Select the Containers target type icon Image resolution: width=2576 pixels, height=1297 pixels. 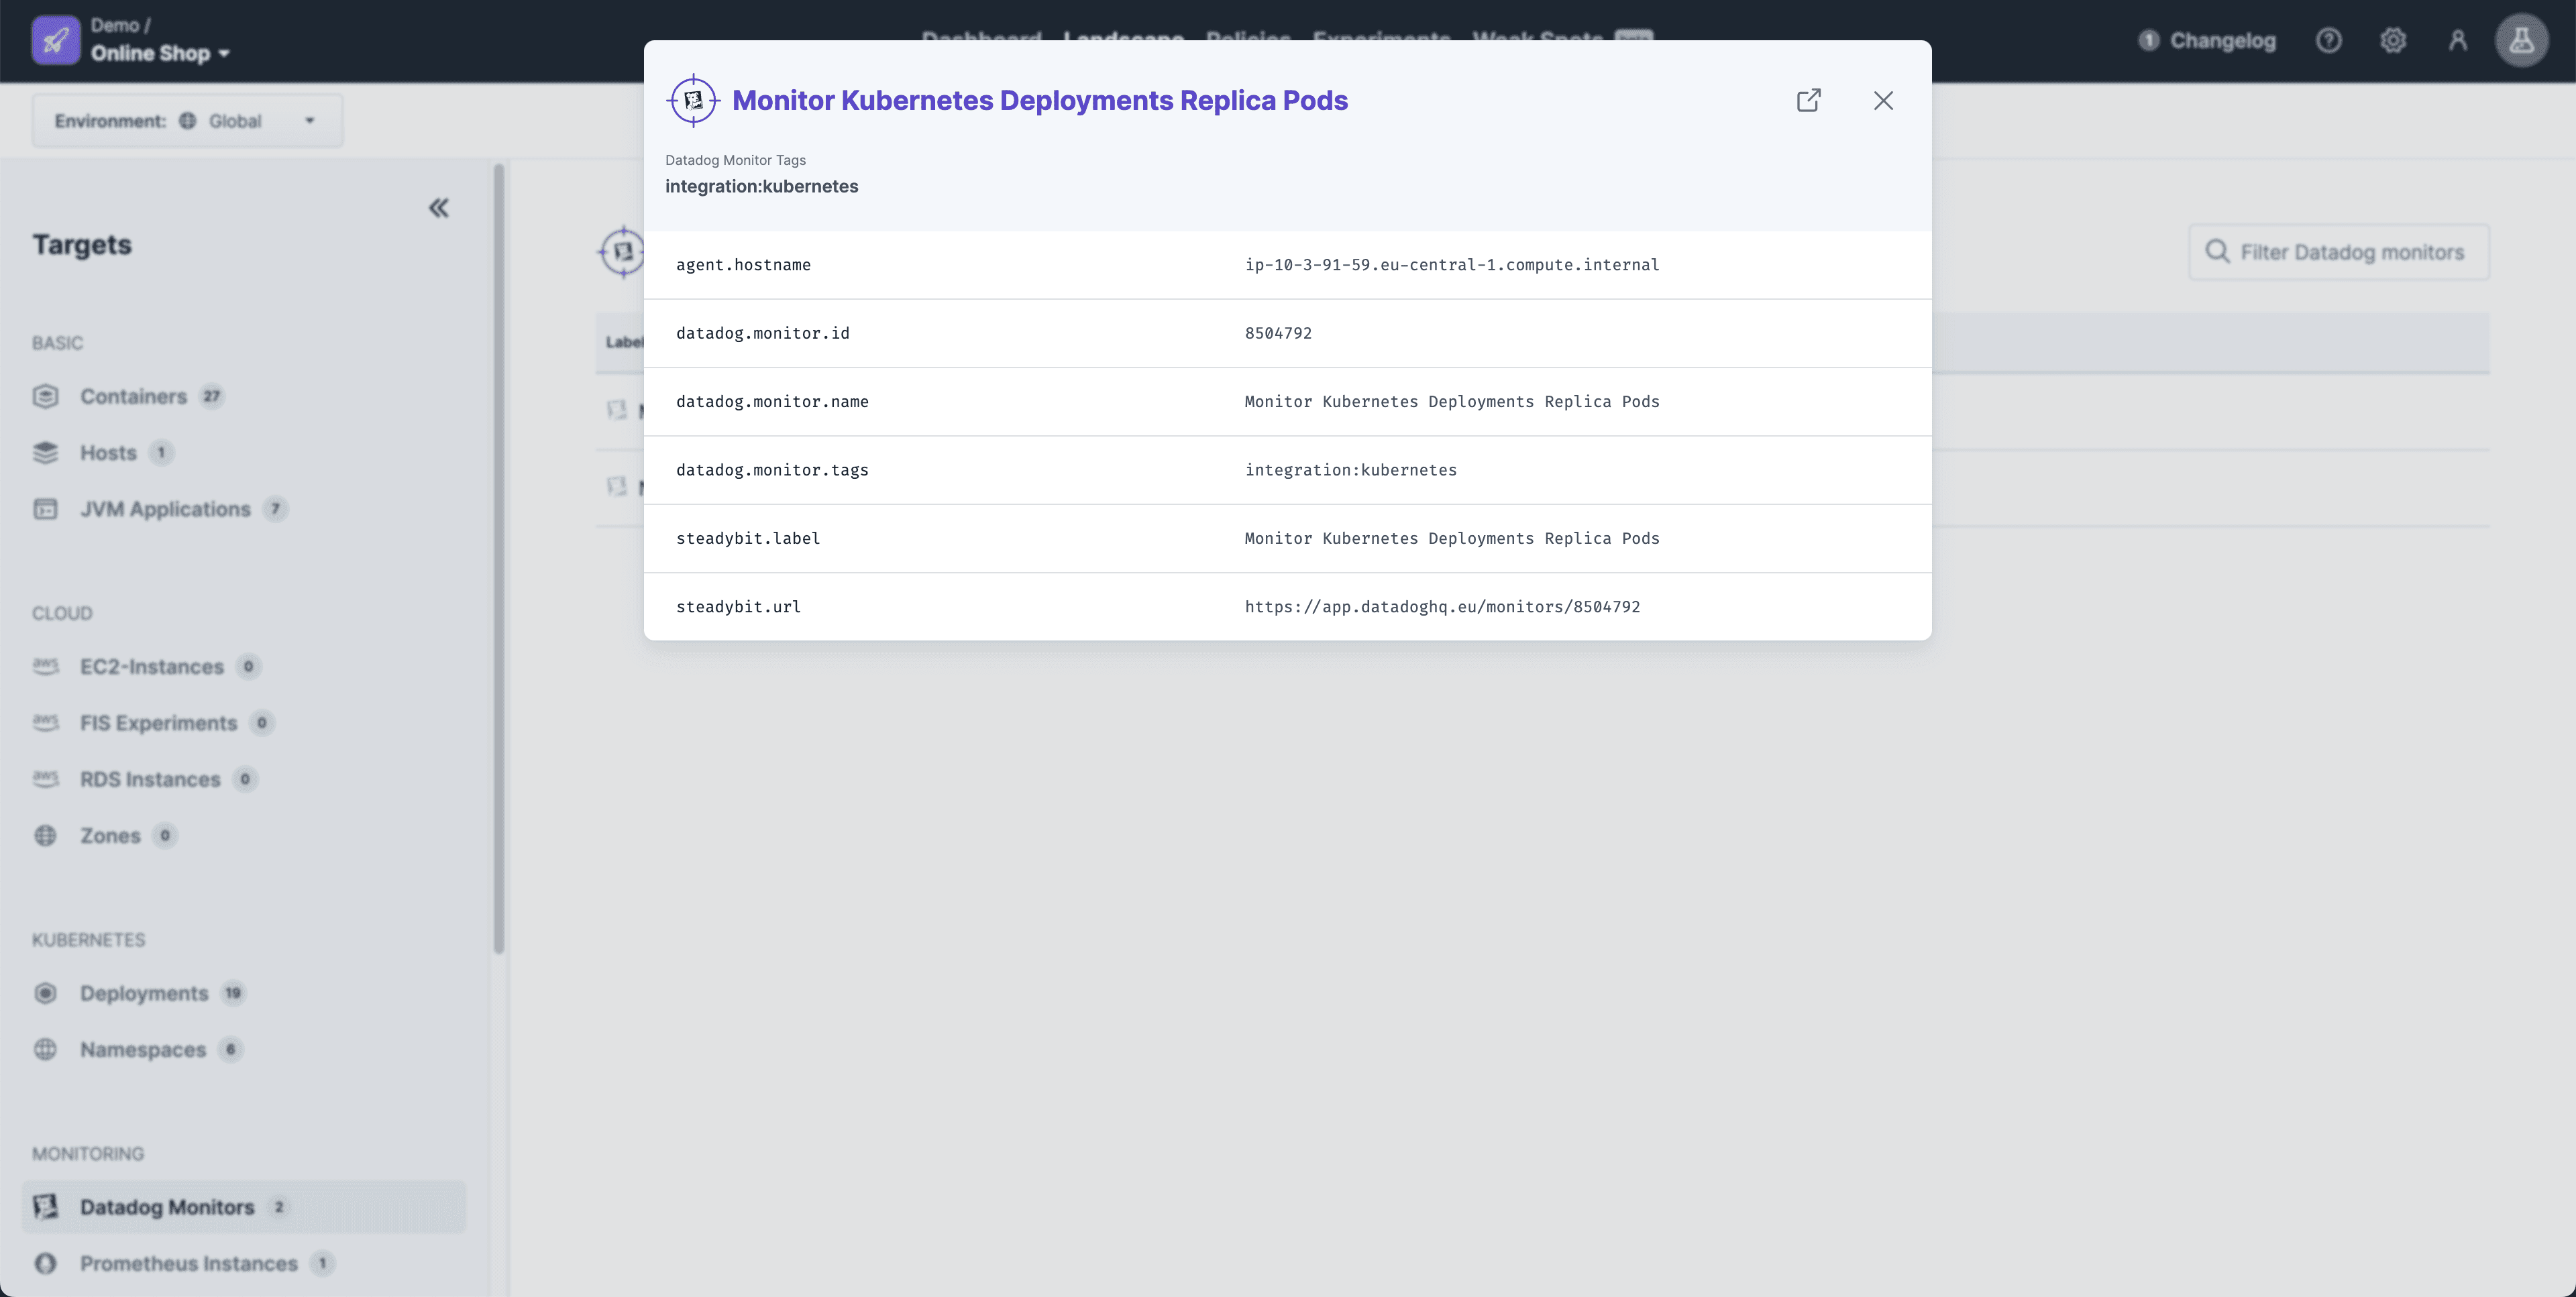pyautogui.click(x=46, y=396)
